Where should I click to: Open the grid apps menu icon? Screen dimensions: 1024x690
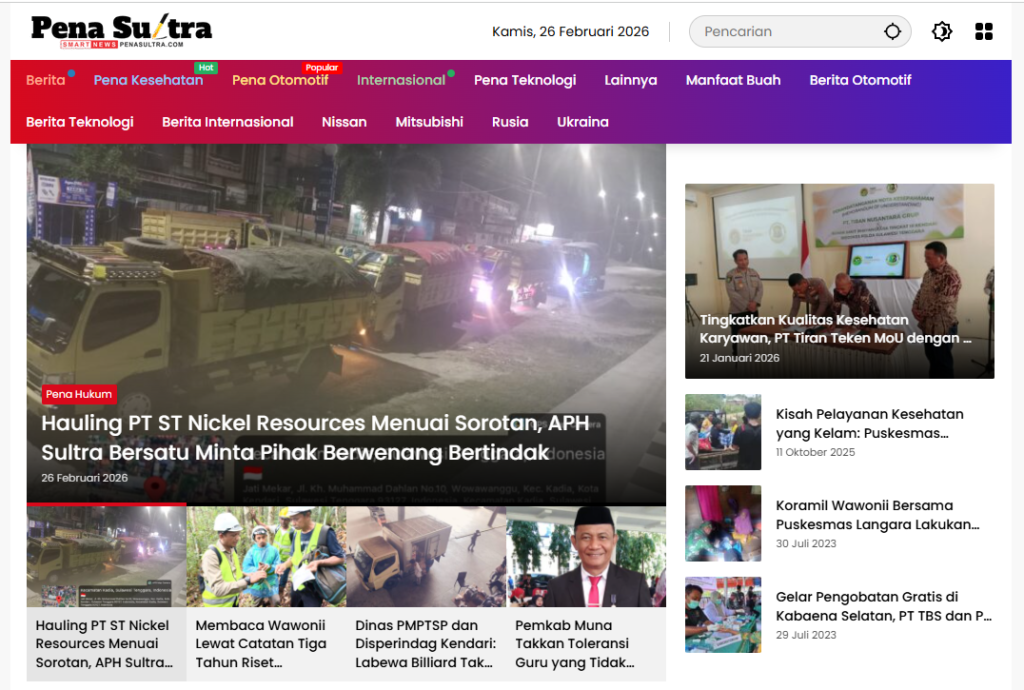[x=984, y=32]
